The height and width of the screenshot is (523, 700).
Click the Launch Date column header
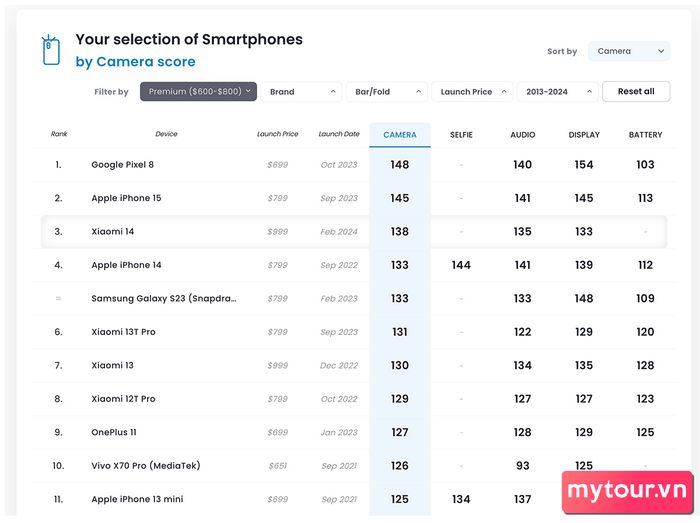tap(339, 134)
